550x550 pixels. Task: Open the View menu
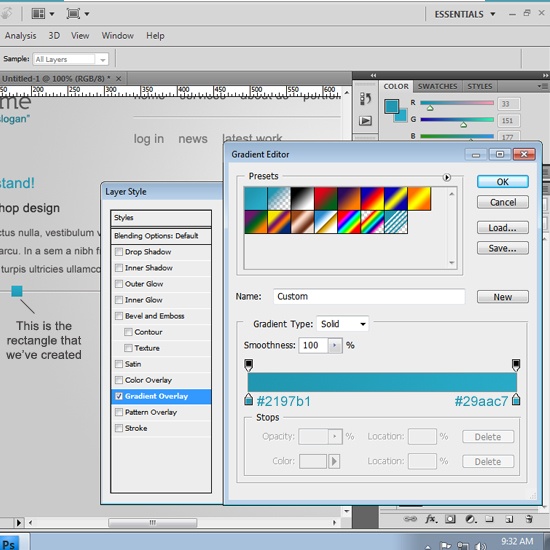80,36
